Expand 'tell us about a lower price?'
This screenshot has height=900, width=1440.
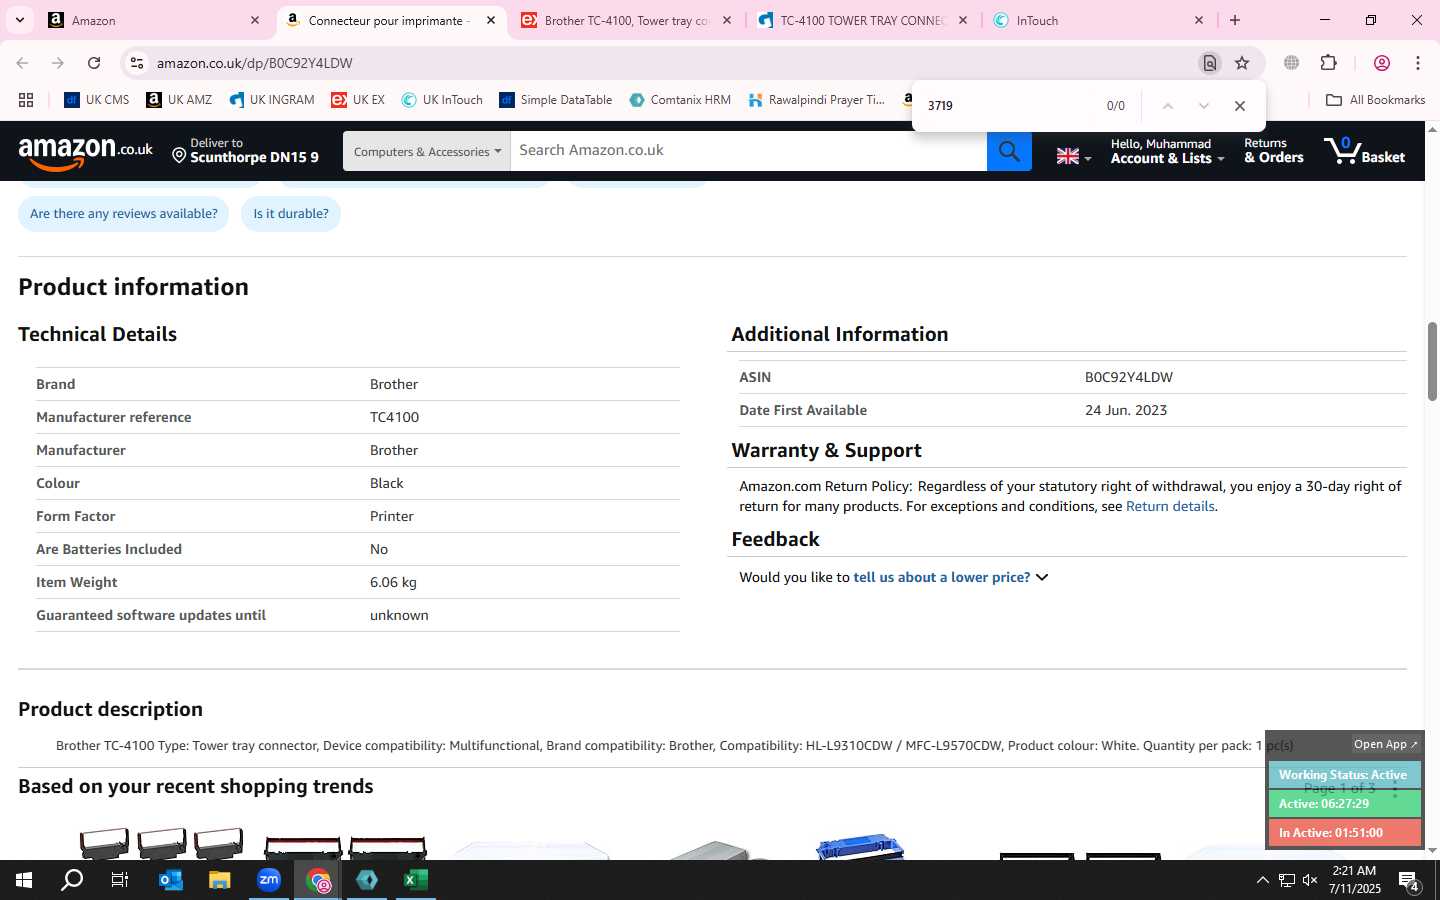tap(950, 578)
